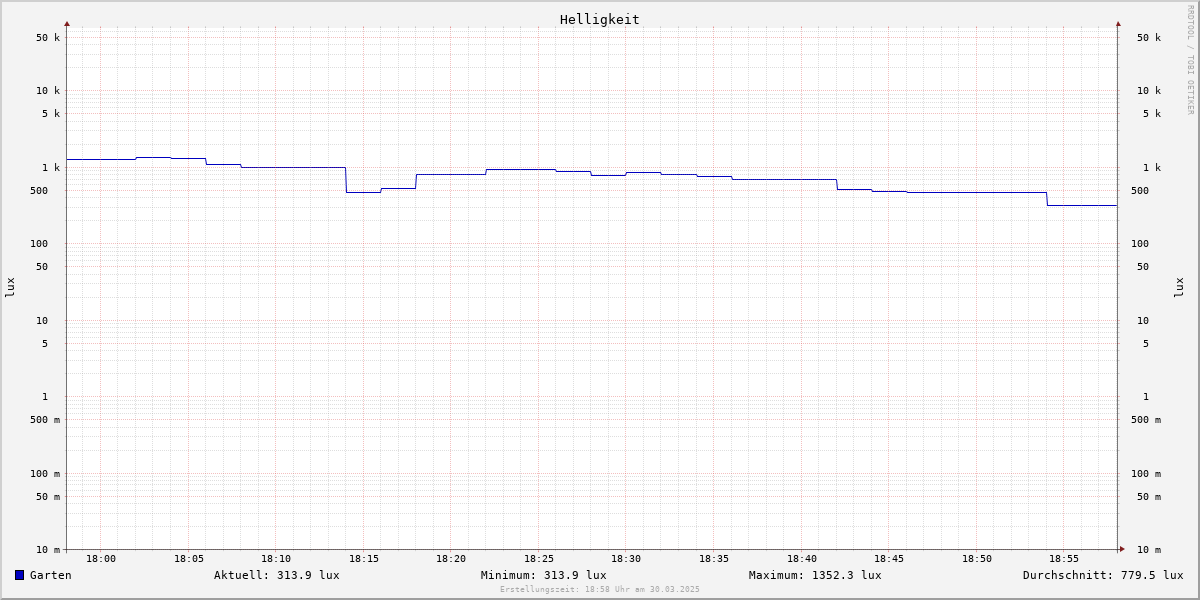Image resolution: width=1200 pixels, height=600 pixels.
Task: Click the left axis 1 k label
Action: pyautogui.click(x=51, y=168)
